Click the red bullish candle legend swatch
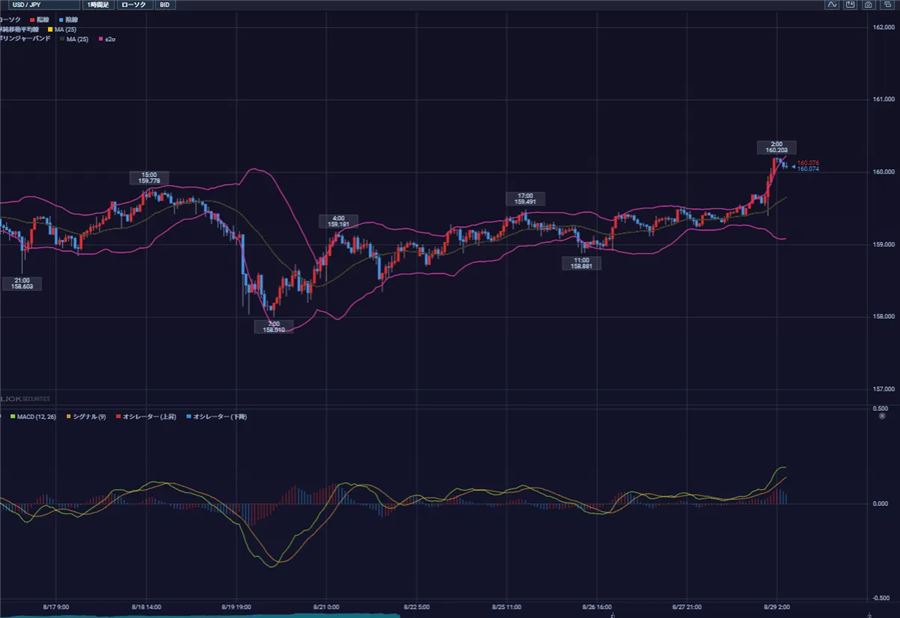 33,20
